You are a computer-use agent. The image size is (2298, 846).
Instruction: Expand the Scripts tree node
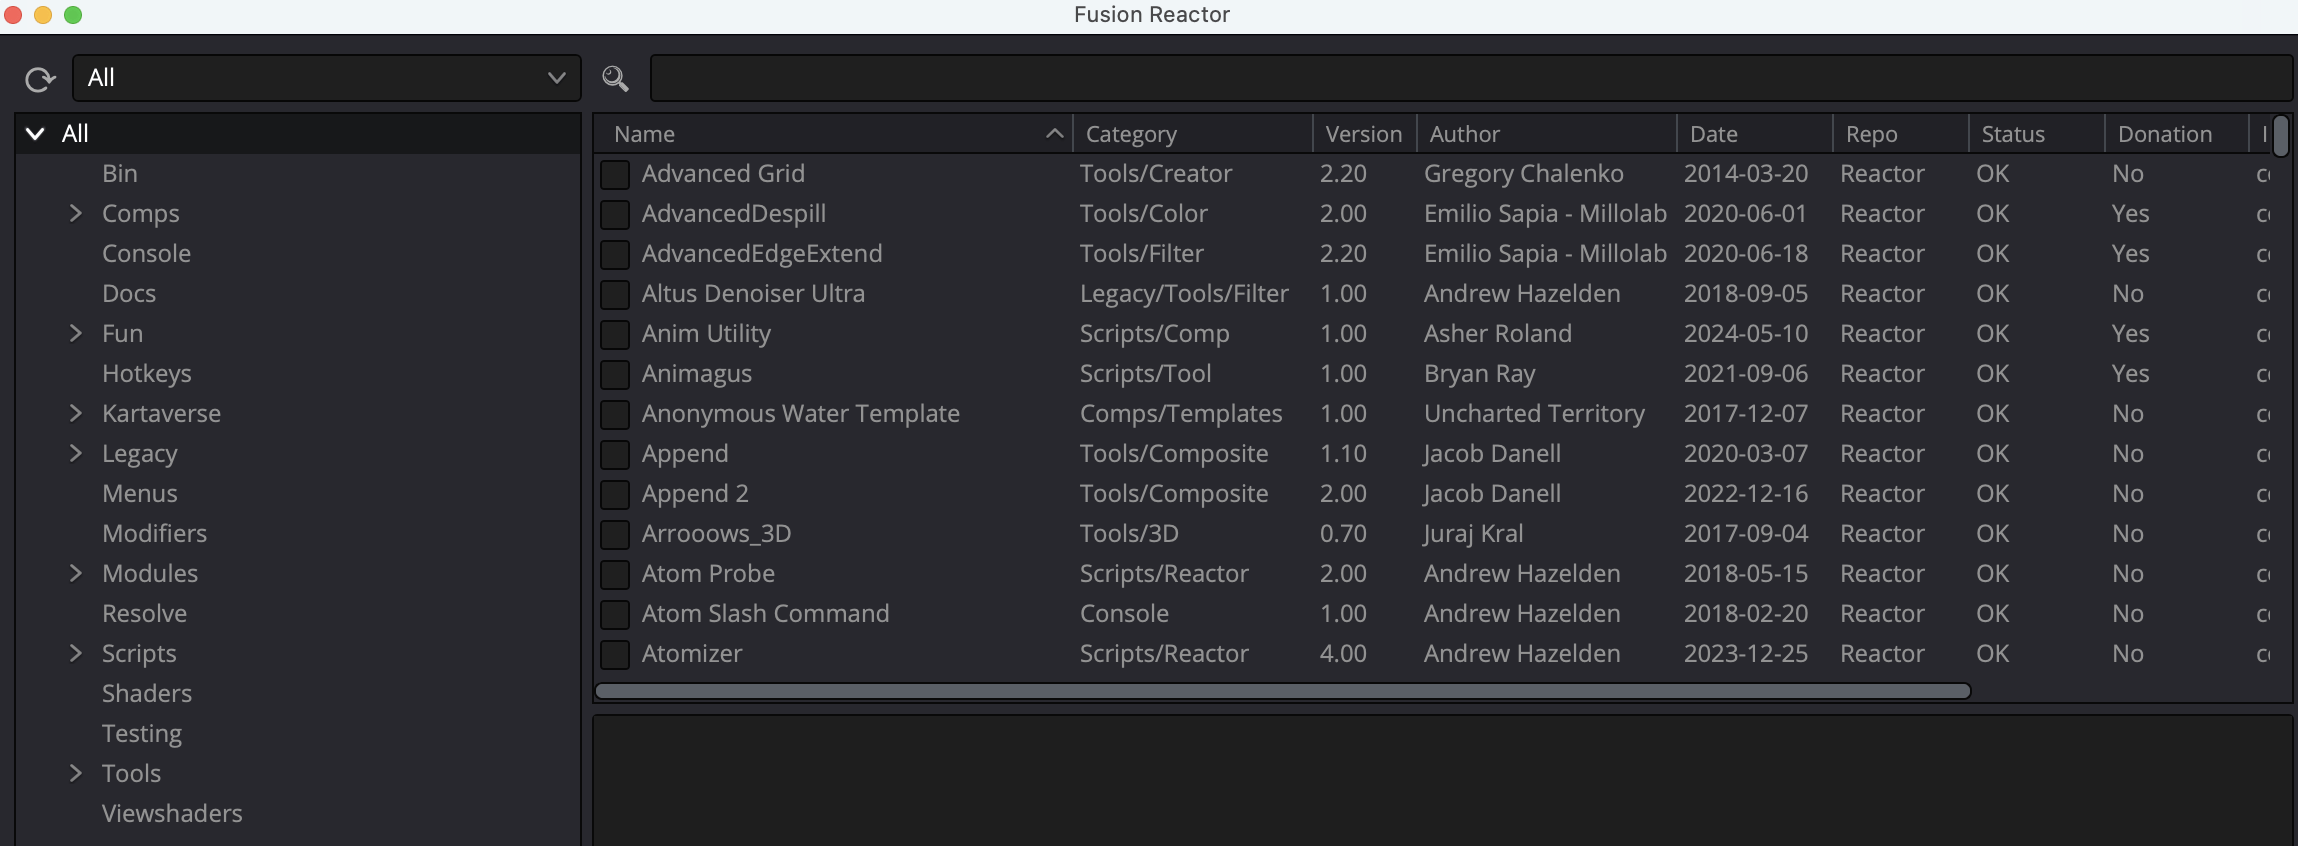pyautogui.click(x=75, y=653)
